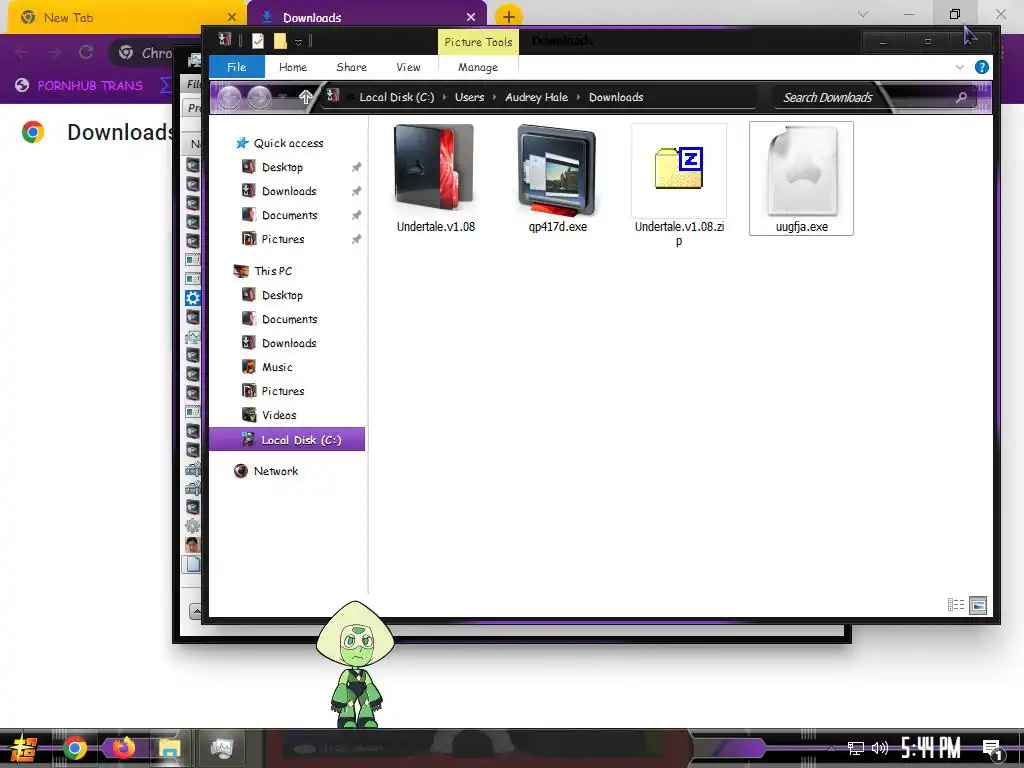The image size is (1024, 768).
Task: Expand breadcrumb arrow after Users
Action: (x=494, y=97)
